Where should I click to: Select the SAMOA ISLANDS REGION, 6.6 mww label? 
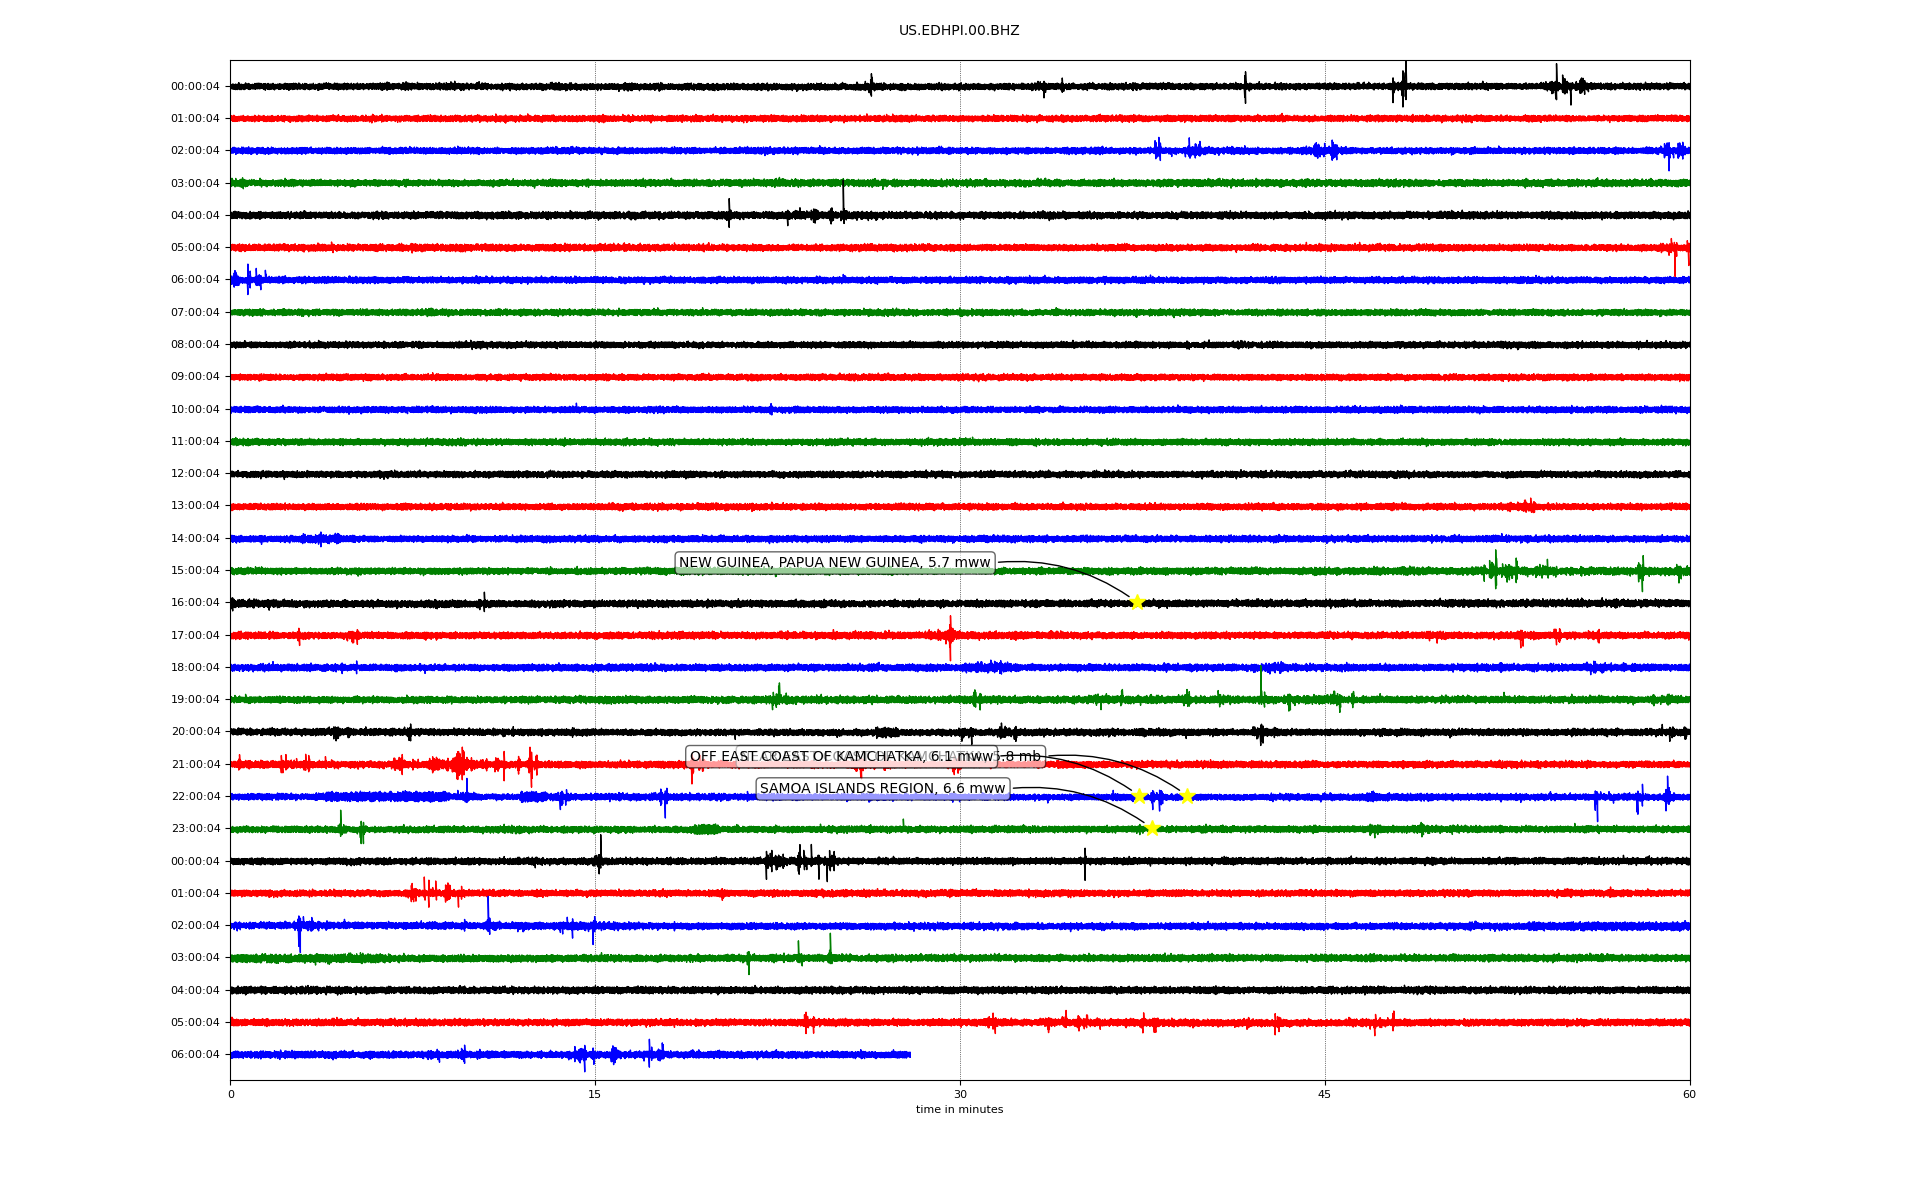point(882,789)
